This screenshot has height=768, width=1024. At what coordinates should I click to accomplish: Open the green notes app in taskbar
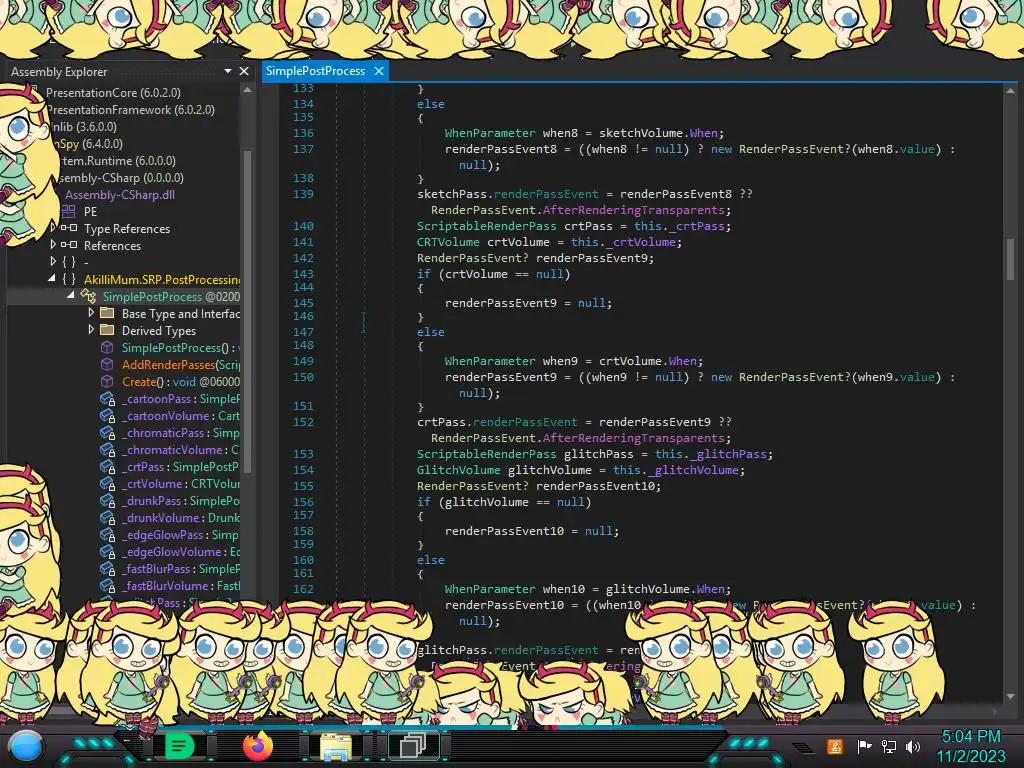pos(179,745)
